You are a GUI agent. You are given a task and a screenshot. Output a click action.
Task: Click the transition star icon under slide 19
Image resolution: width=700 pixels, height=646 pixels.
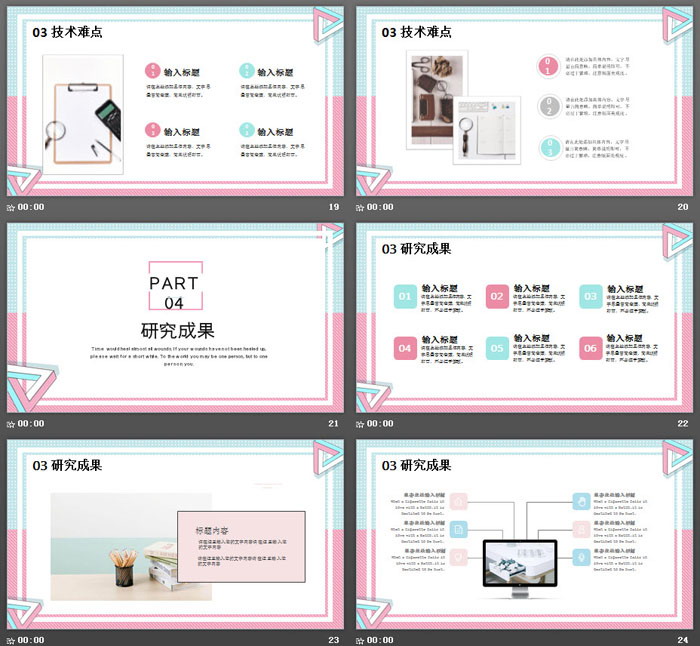pos(11,208)
